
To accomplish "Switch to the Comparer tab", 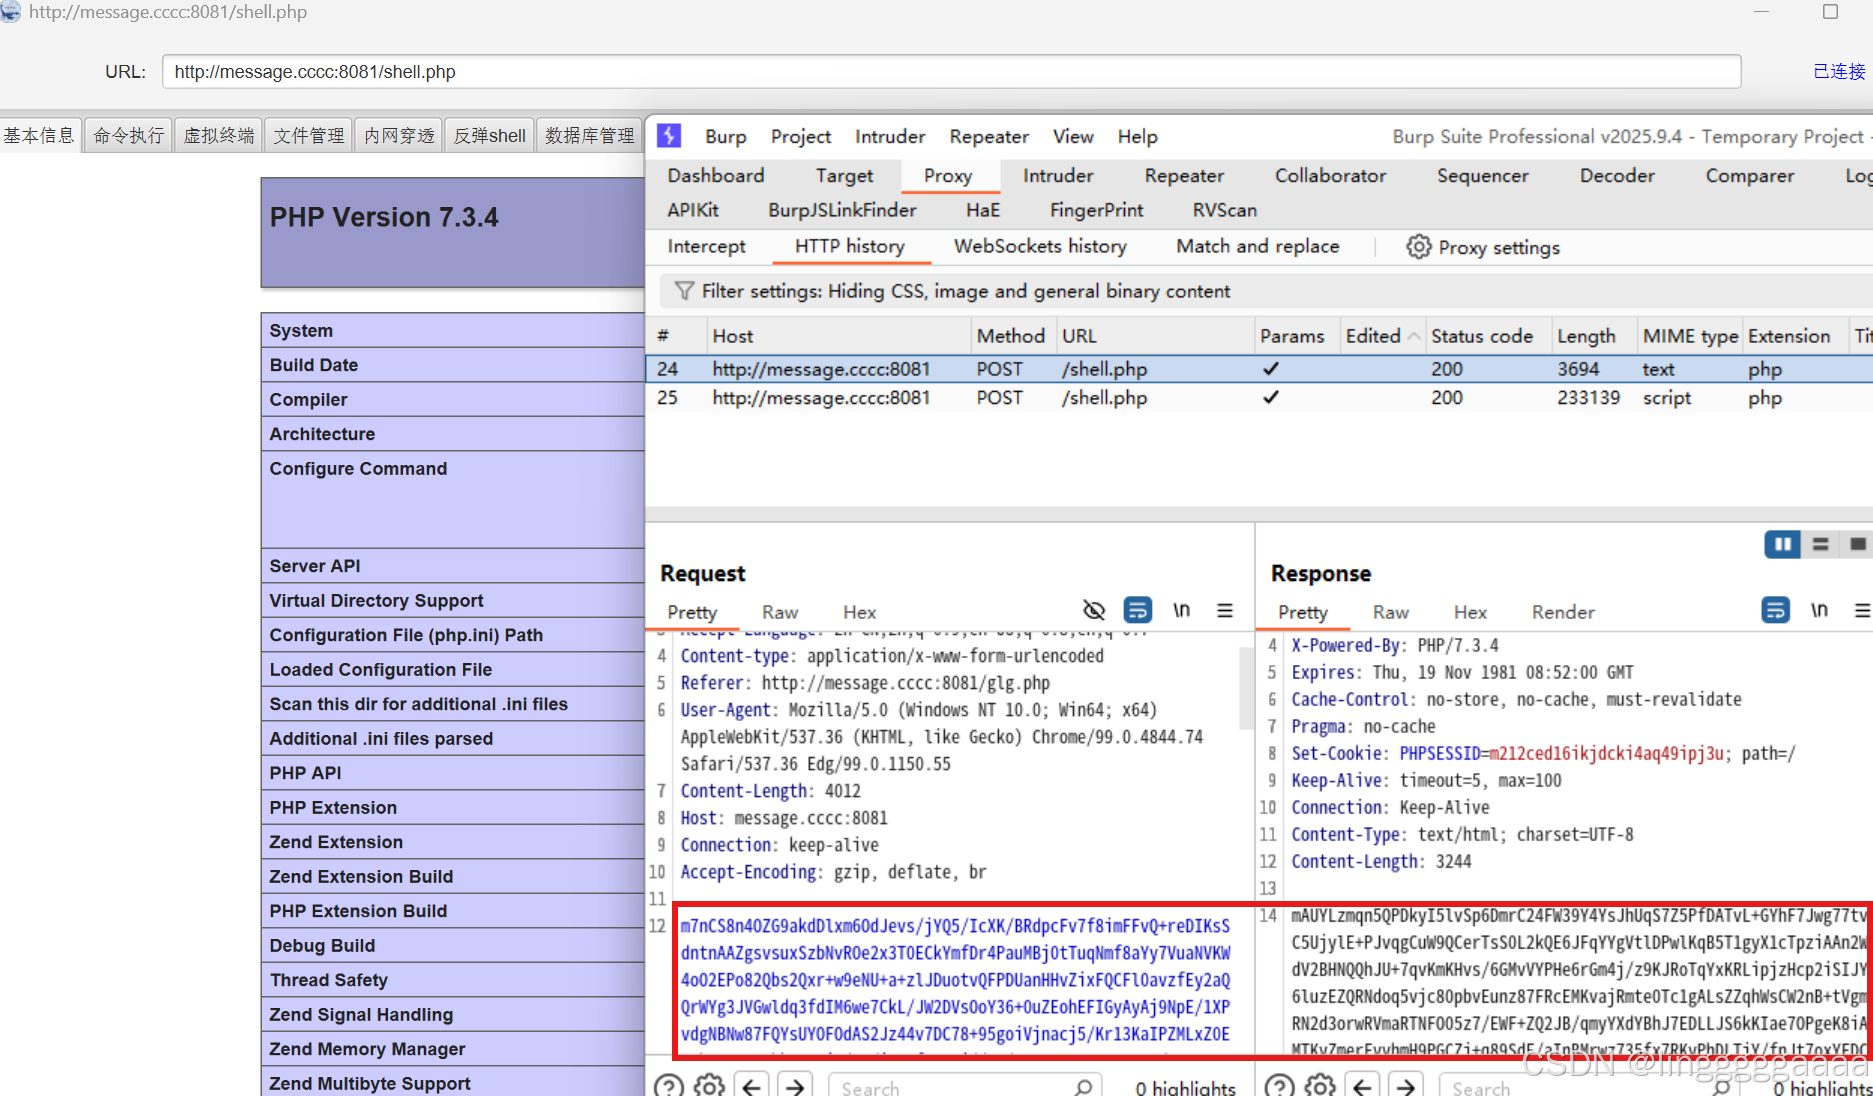I will pos(1749,176).
